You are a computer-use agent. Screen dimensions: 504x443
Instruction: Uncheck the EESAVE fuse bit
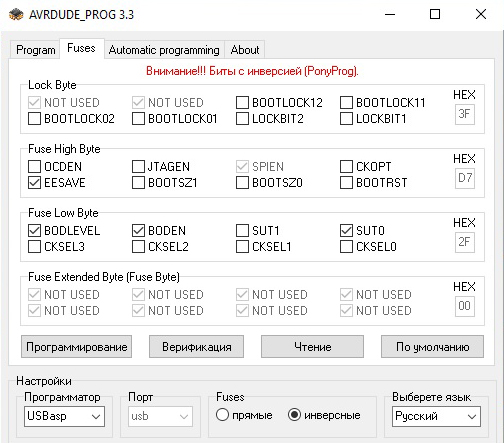pyautogui.click(x=34, y=183)
